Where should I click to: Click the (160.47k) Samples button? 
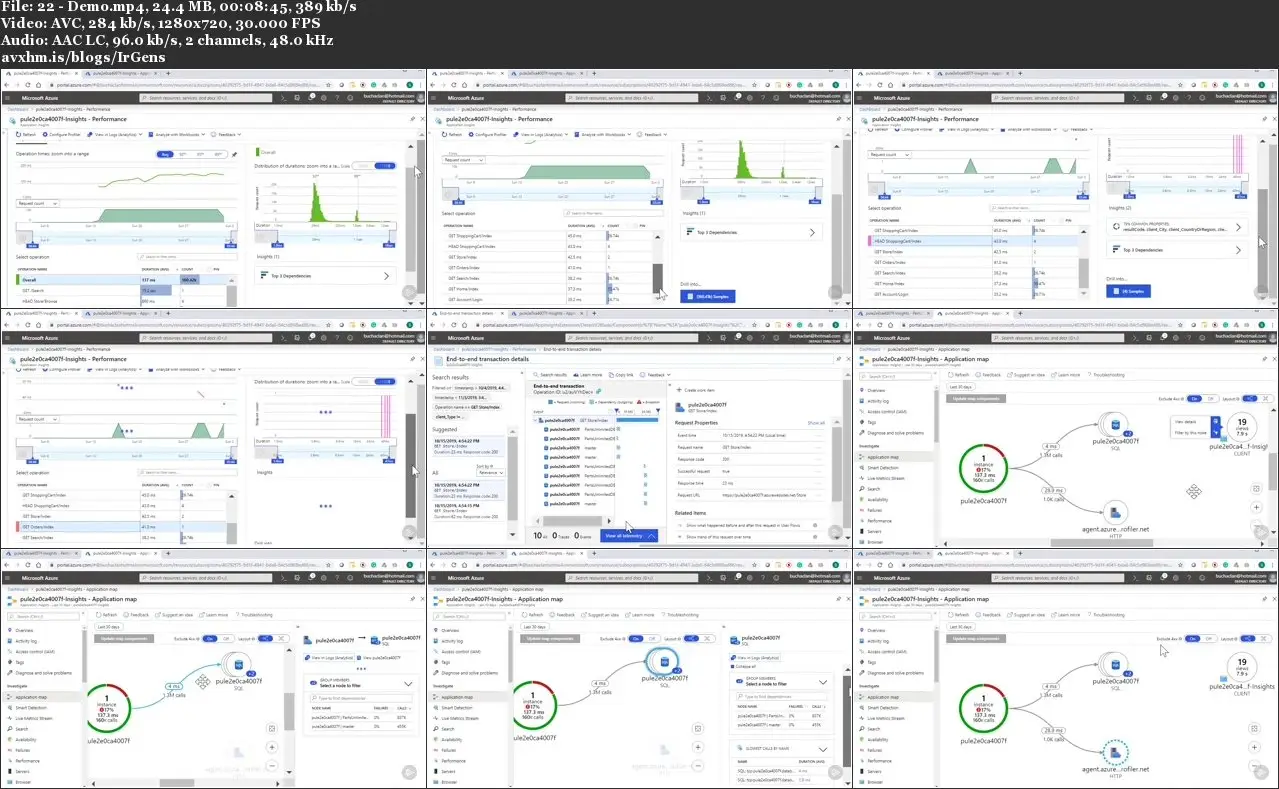click(709, 296)
